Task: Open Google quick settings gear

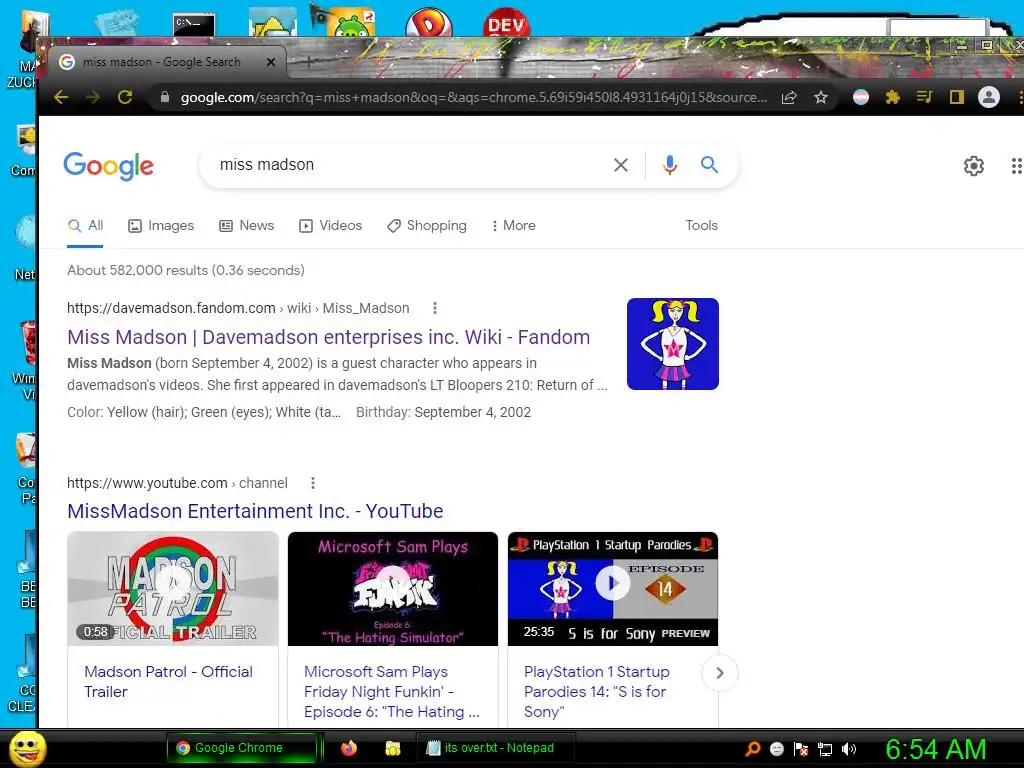Action: tap(974, 166)
